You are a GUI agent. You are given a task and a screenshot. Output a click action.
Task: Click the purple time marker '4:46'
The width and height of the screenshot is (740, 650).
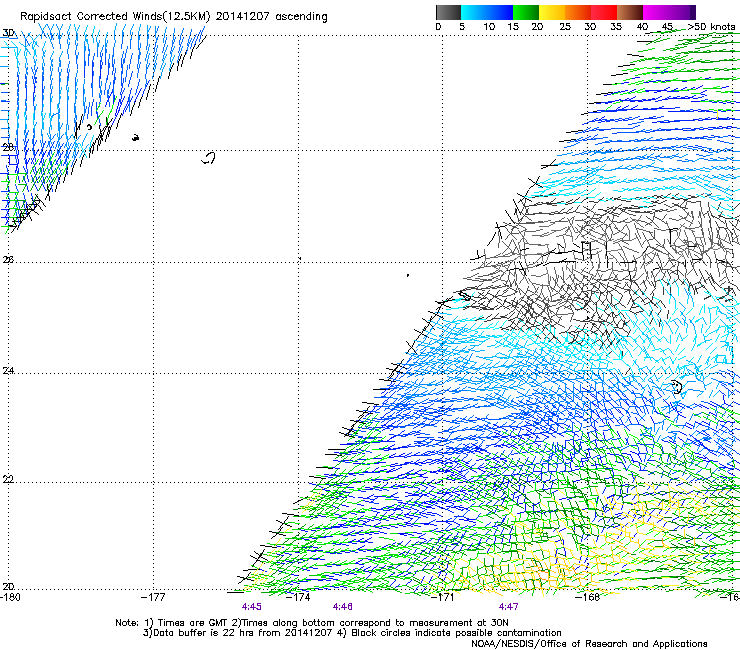click(343, 607)
